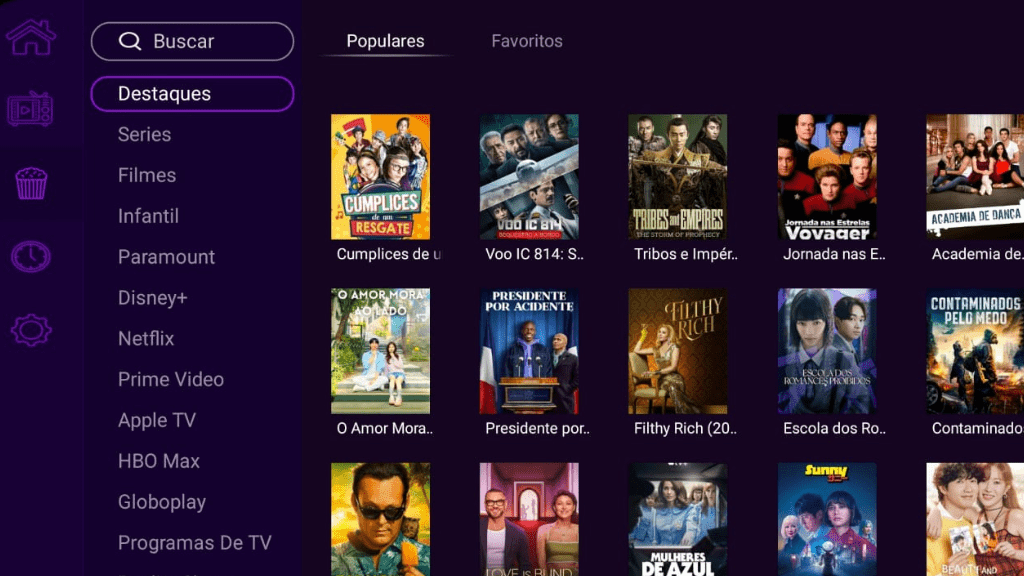Open the live TV icon
This screenshot has height=576, width=1024.
30,109
